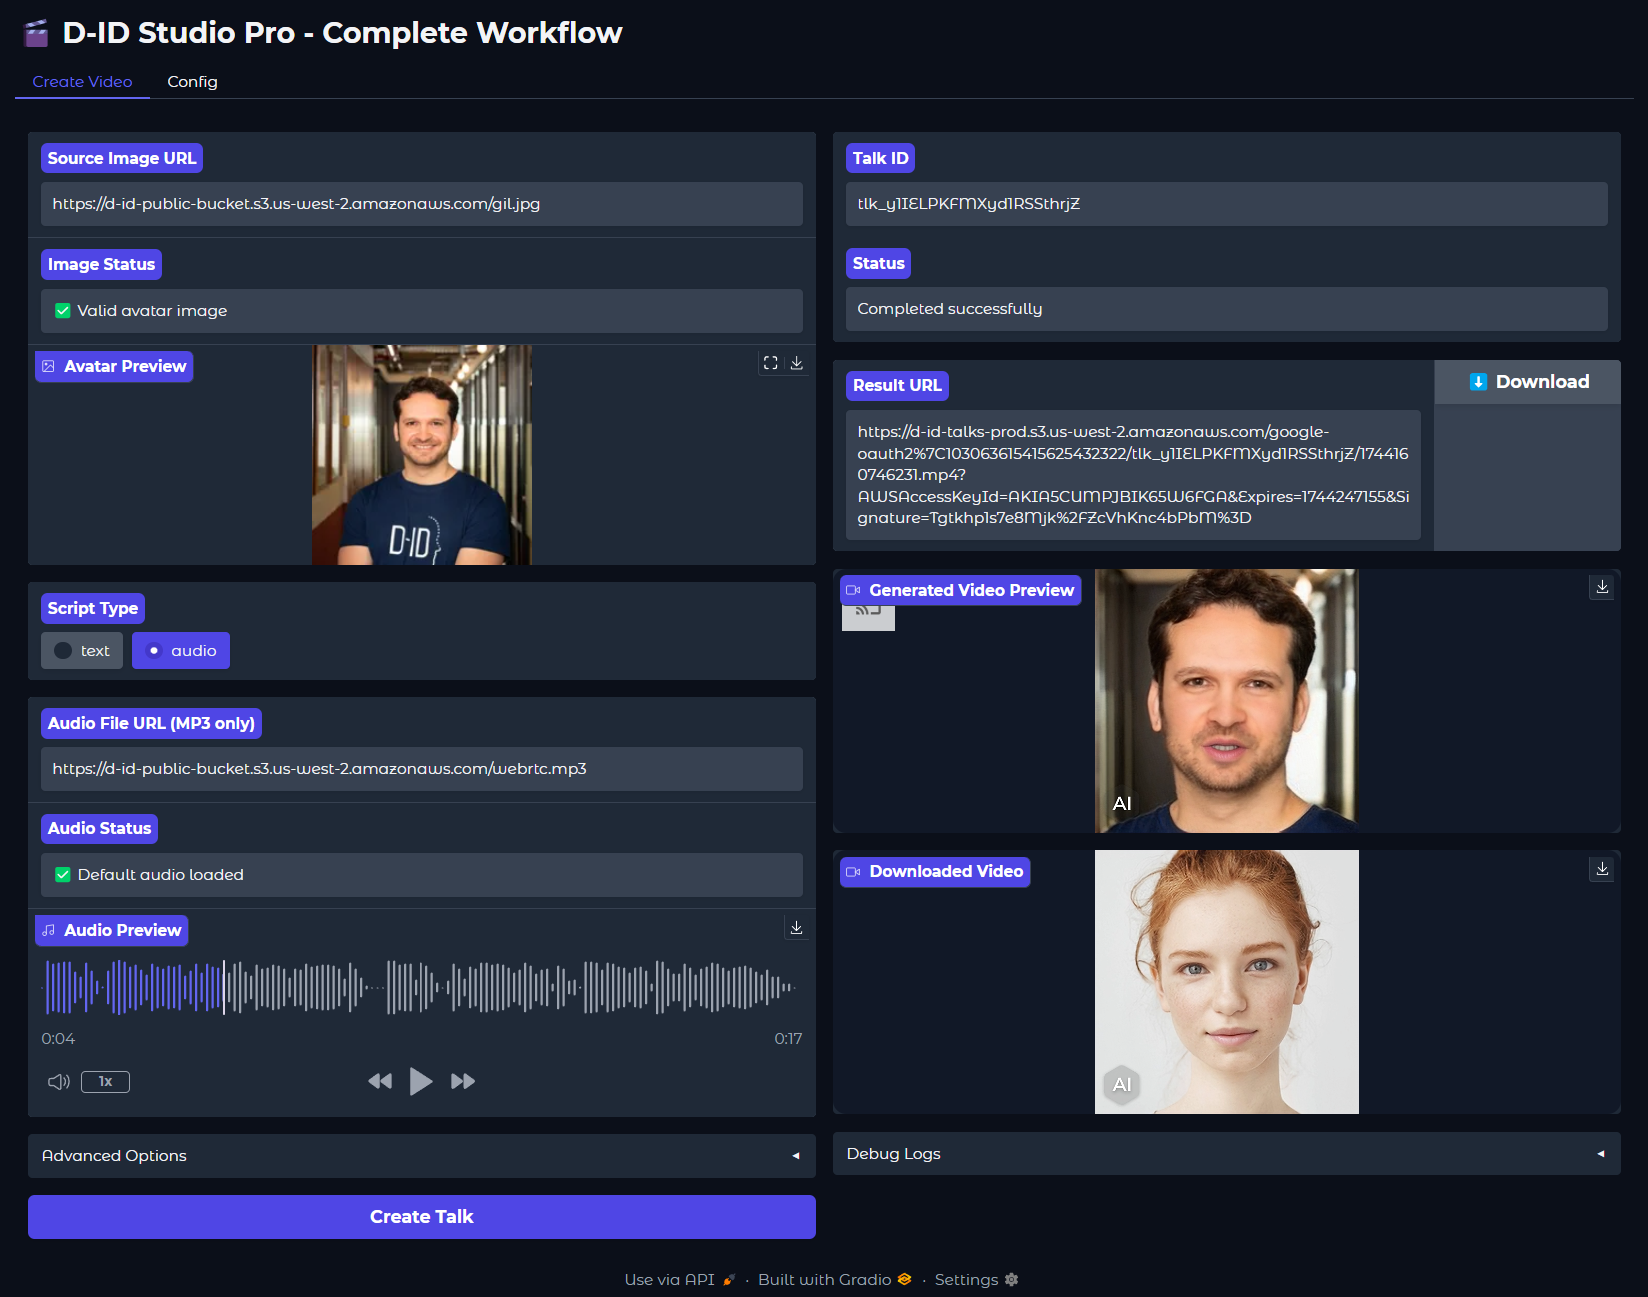1648x1297 pixels.
Task: Select the Talk ID field
Action: point(1227,204)
